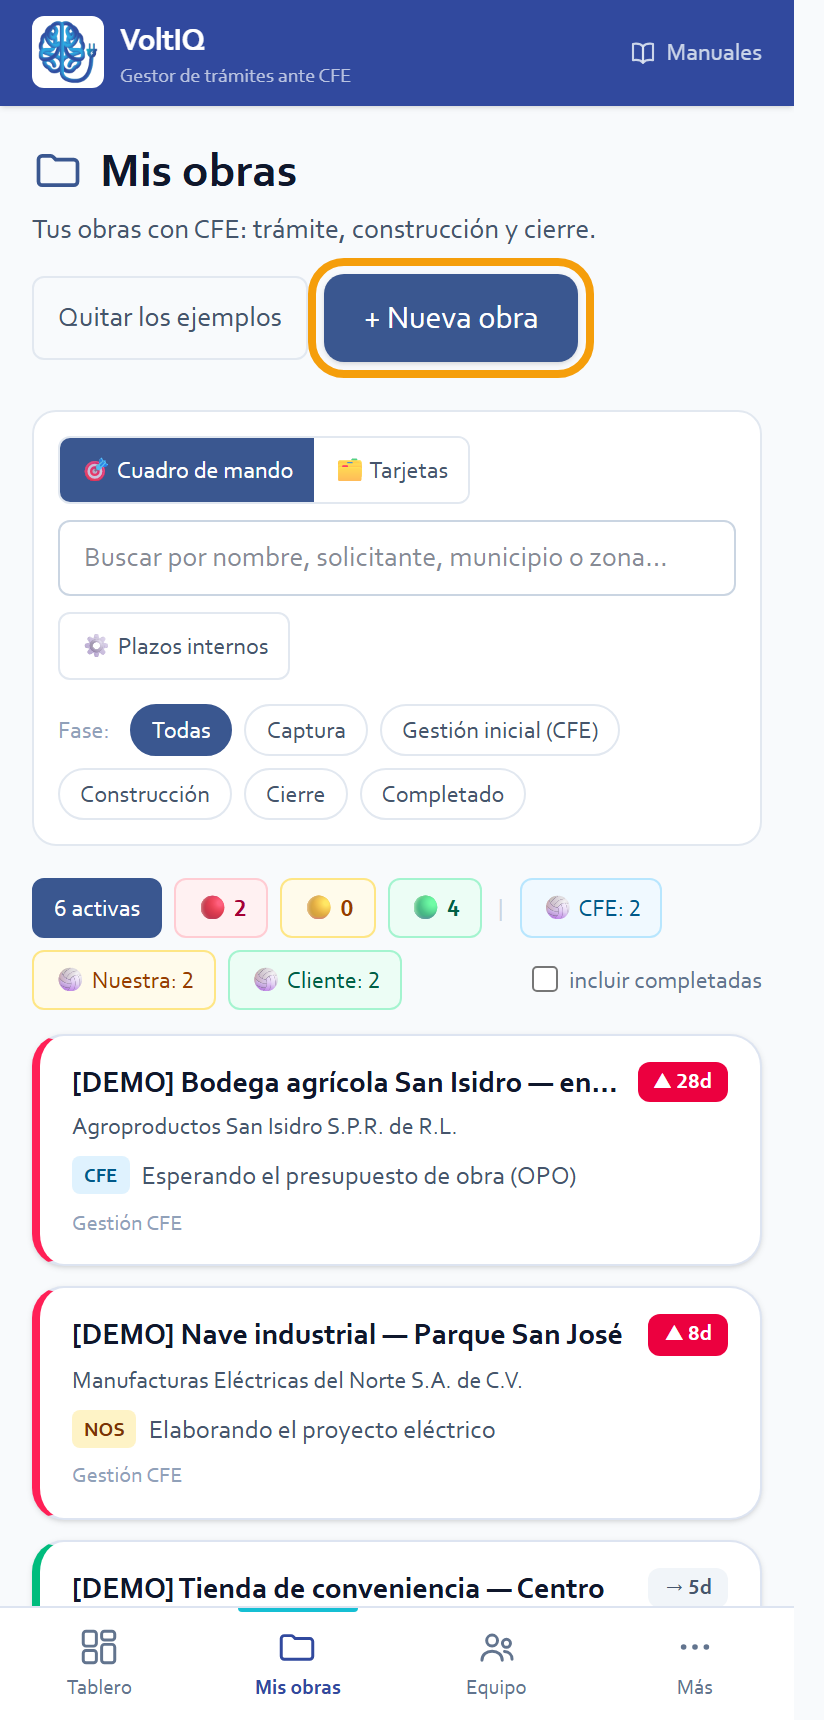Switch to the Tarjetas view tab
Image resolution: width=824 pixels, height=1720 pixels.
(392, 470)
